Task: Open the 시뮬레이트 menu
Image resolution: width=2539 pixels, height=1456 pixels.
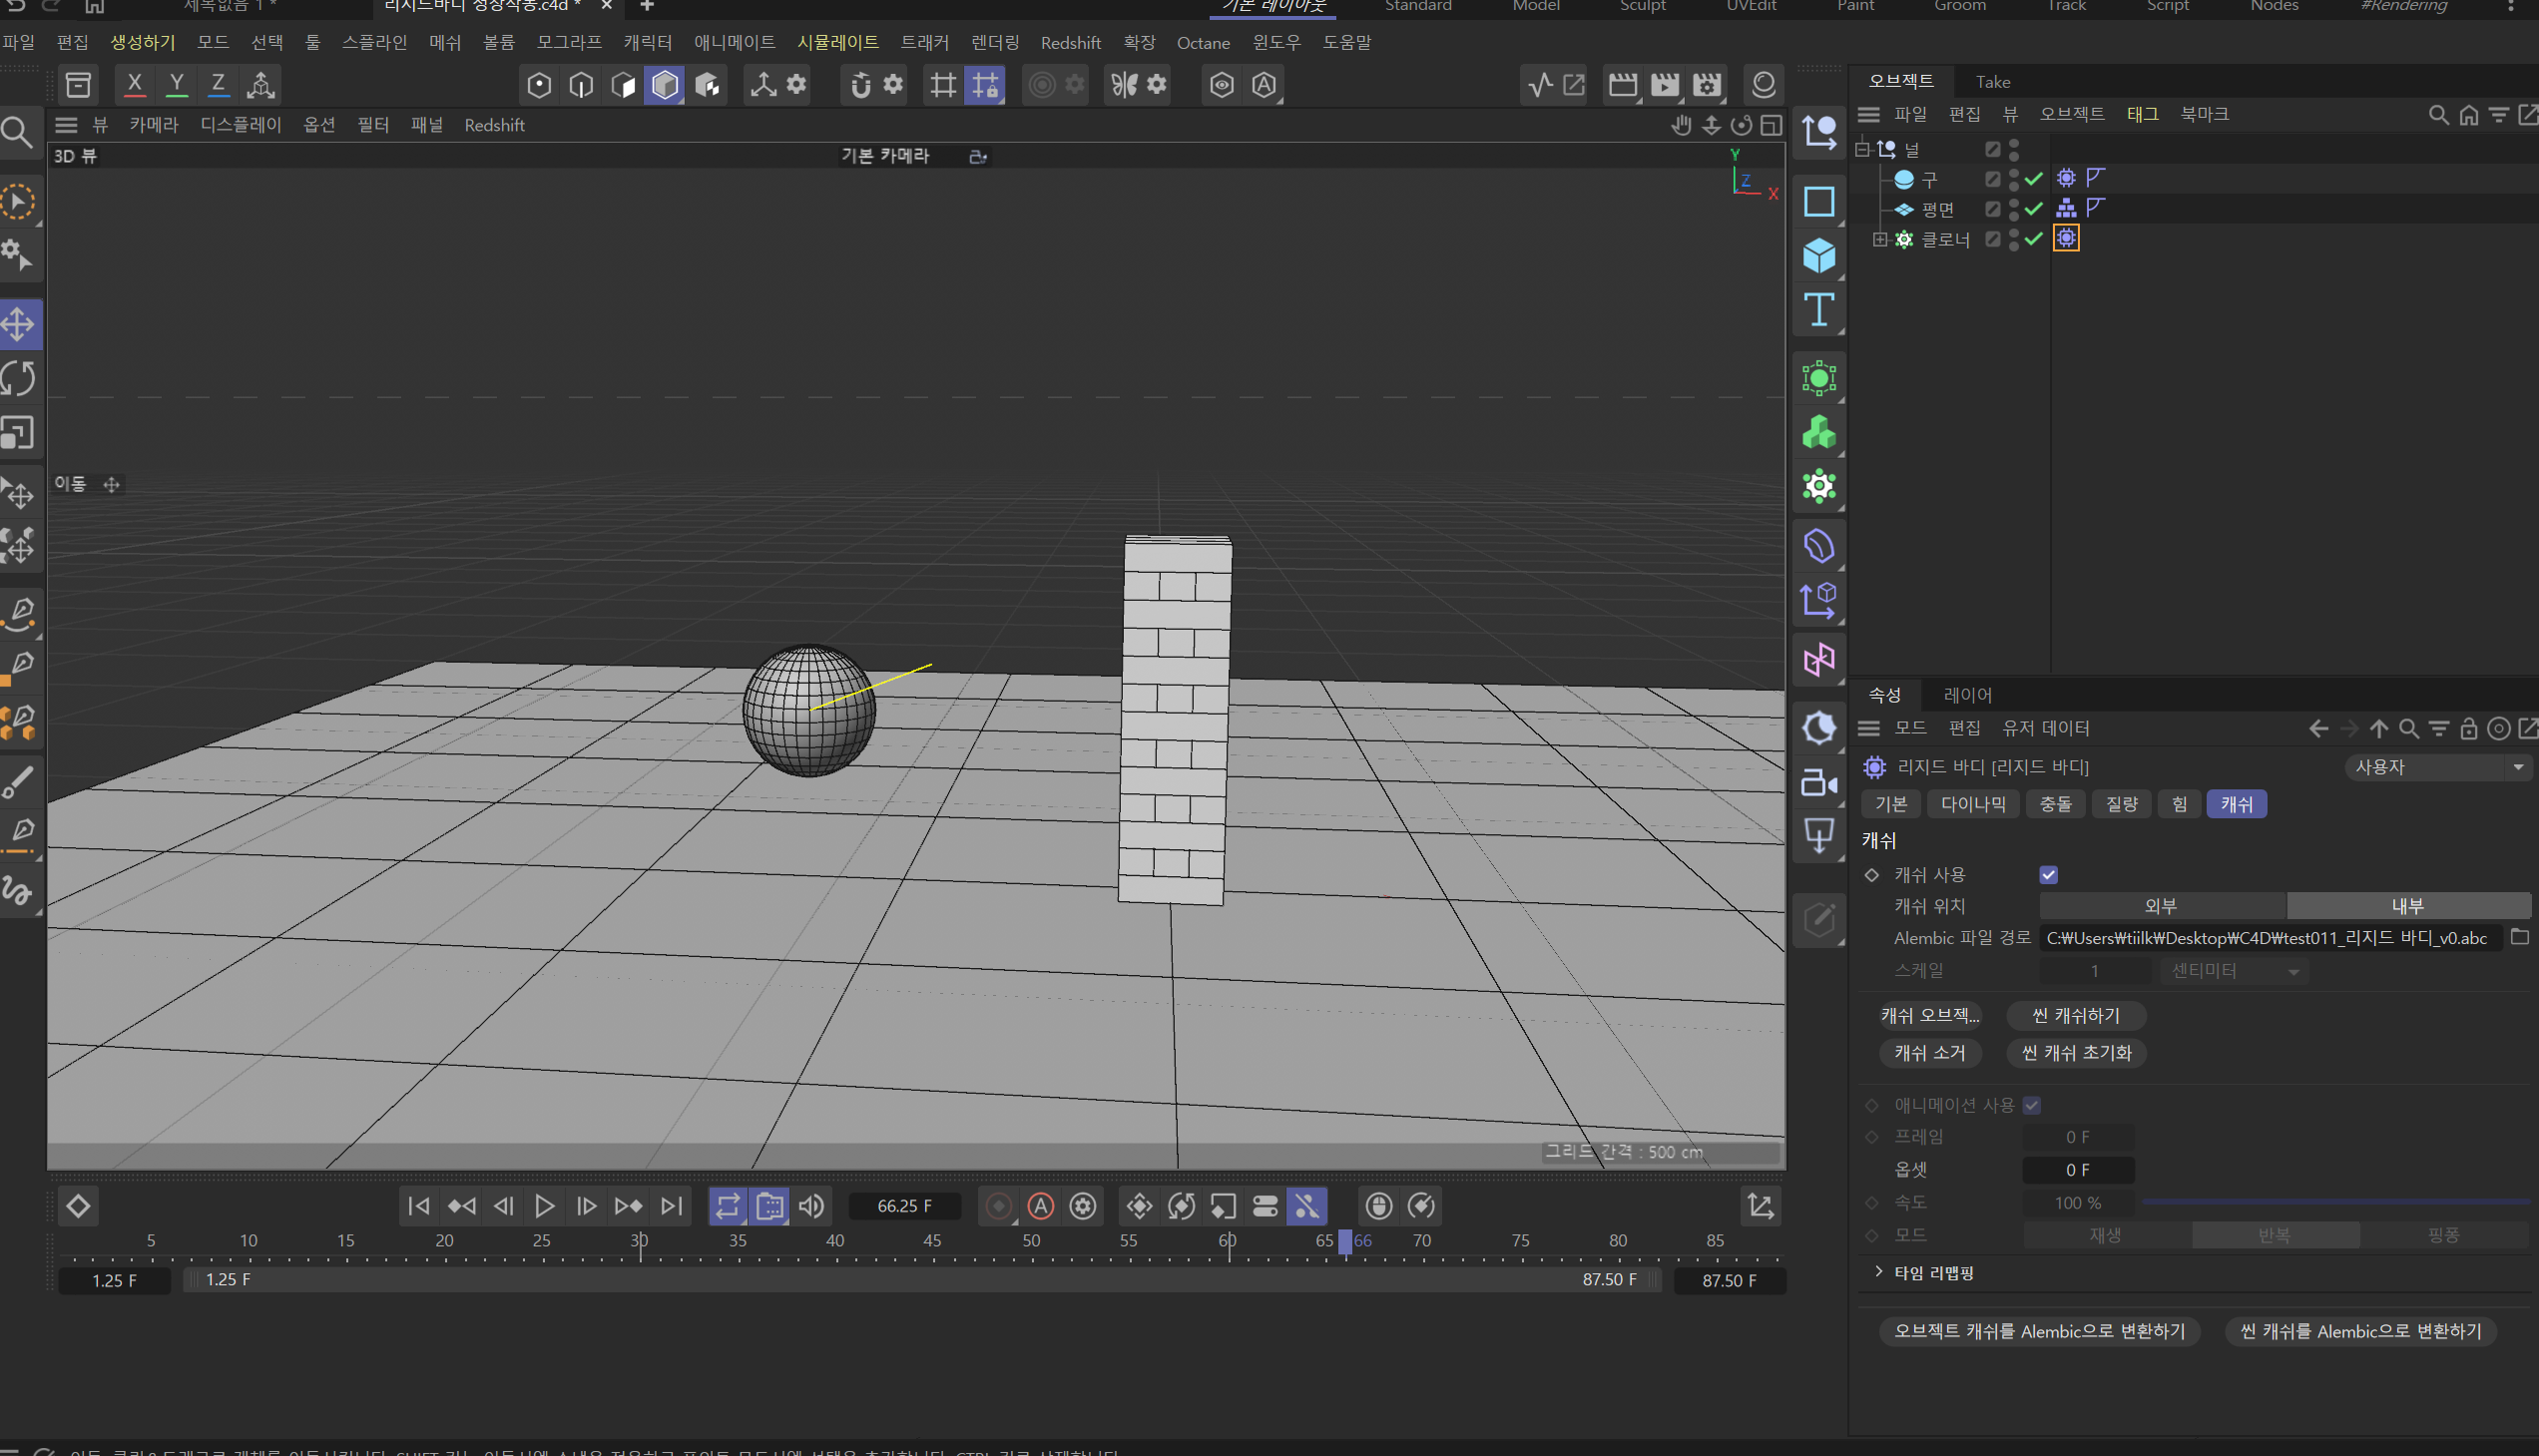Action: click(837, 42)
